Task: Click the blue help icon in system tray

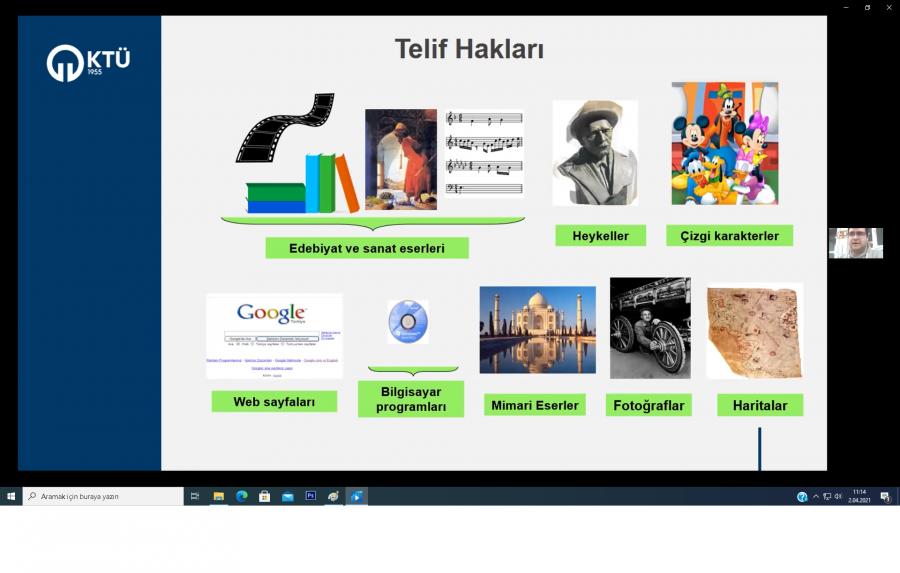Action: (x=802, y=497)
